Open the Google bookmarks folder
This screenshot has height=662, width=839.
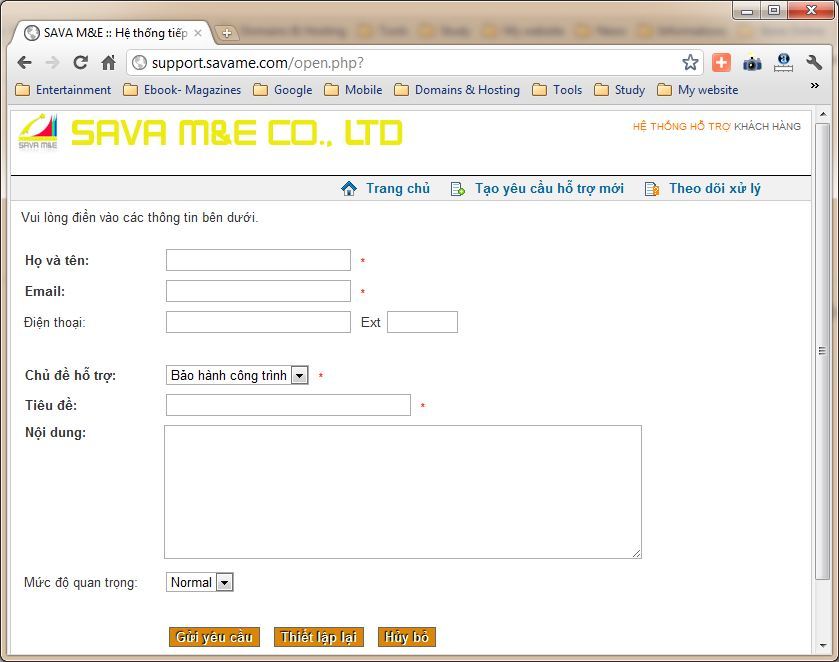pyautogui.click(x=283, y=90)
